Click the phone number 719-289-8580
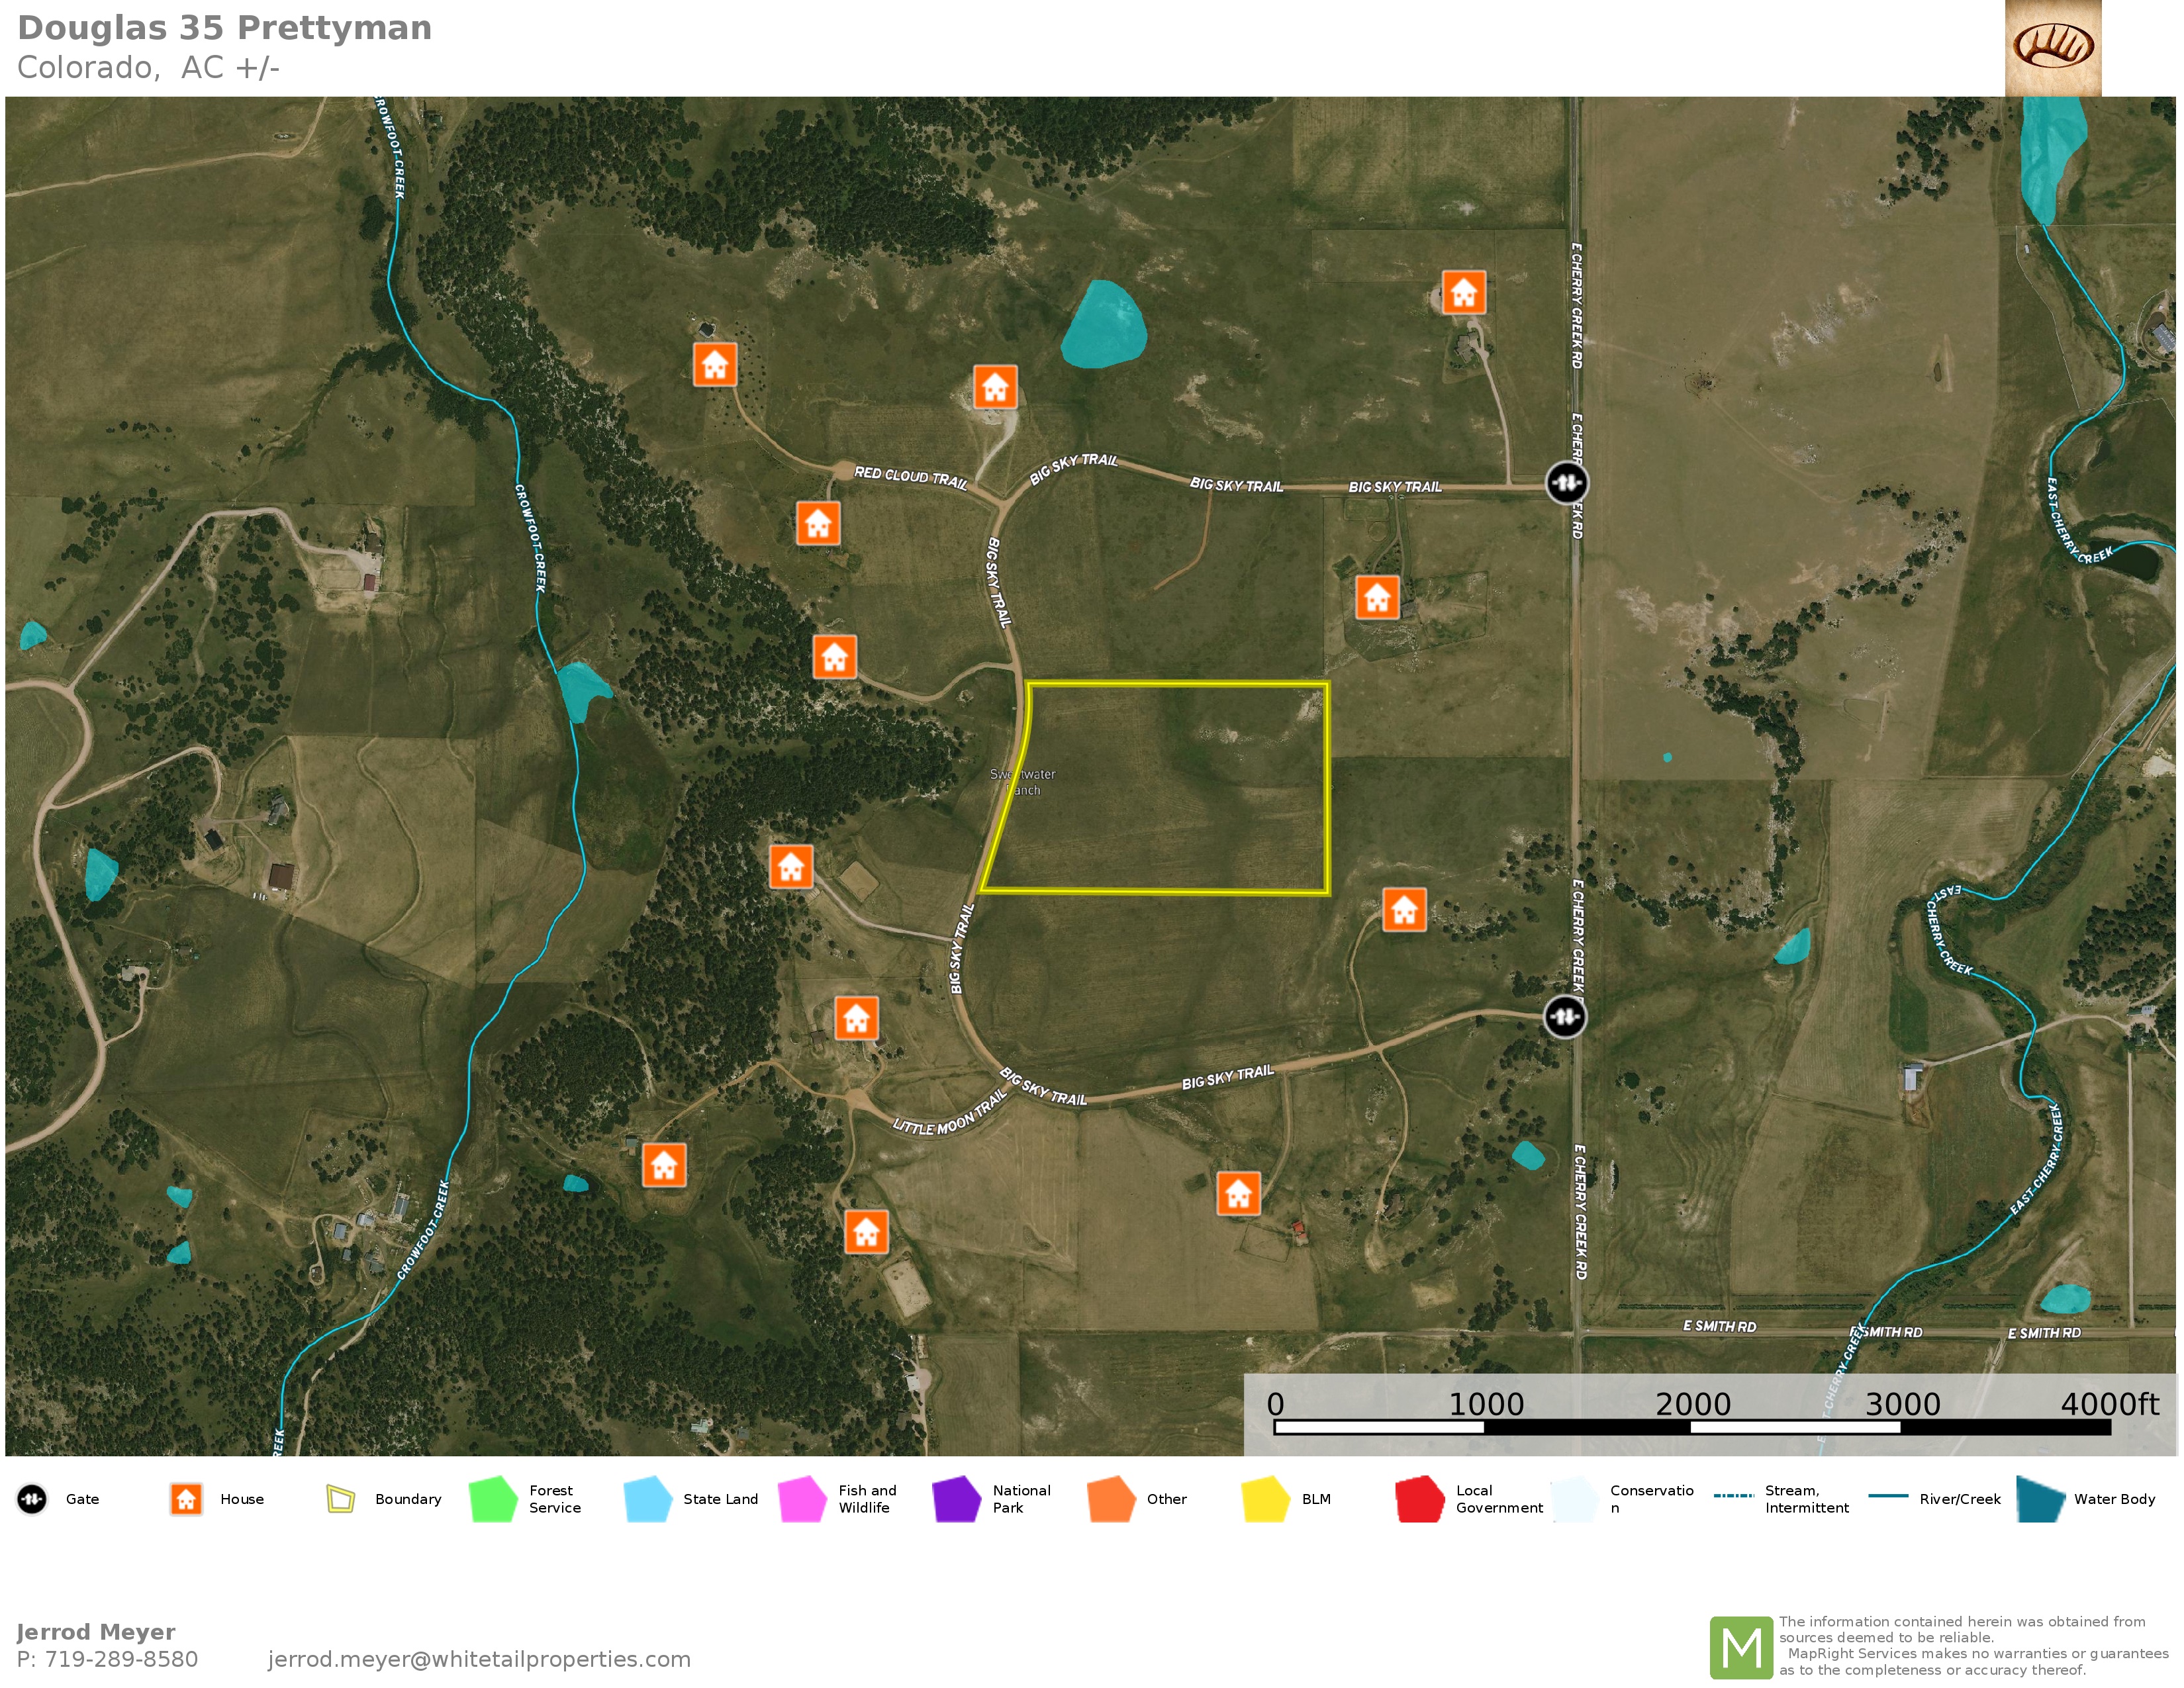This screenshot has width=2184, height=1688. [x=121, y=1659]
